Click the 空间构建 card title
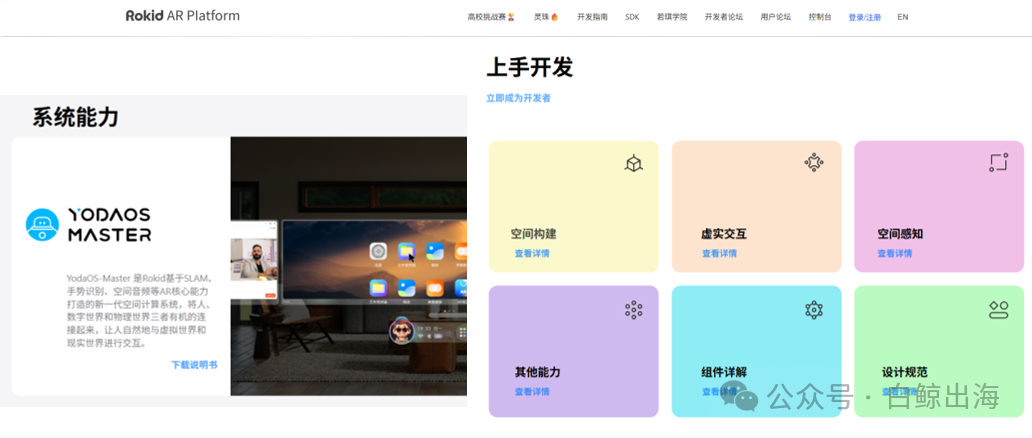This screenshot has height=438, width=1032. click(x=534, y=234)
